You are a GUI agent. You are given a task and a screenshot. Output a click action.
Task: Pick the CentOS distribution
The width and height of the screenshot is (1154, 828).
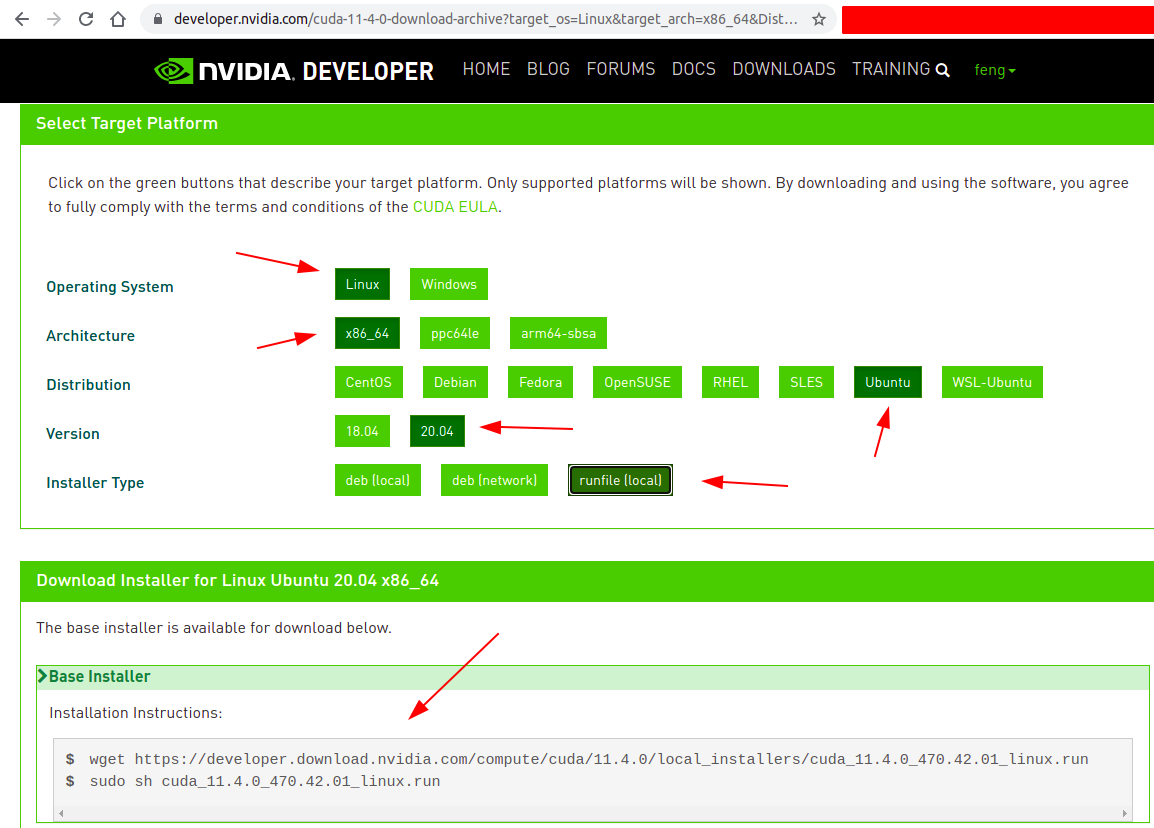369,382
